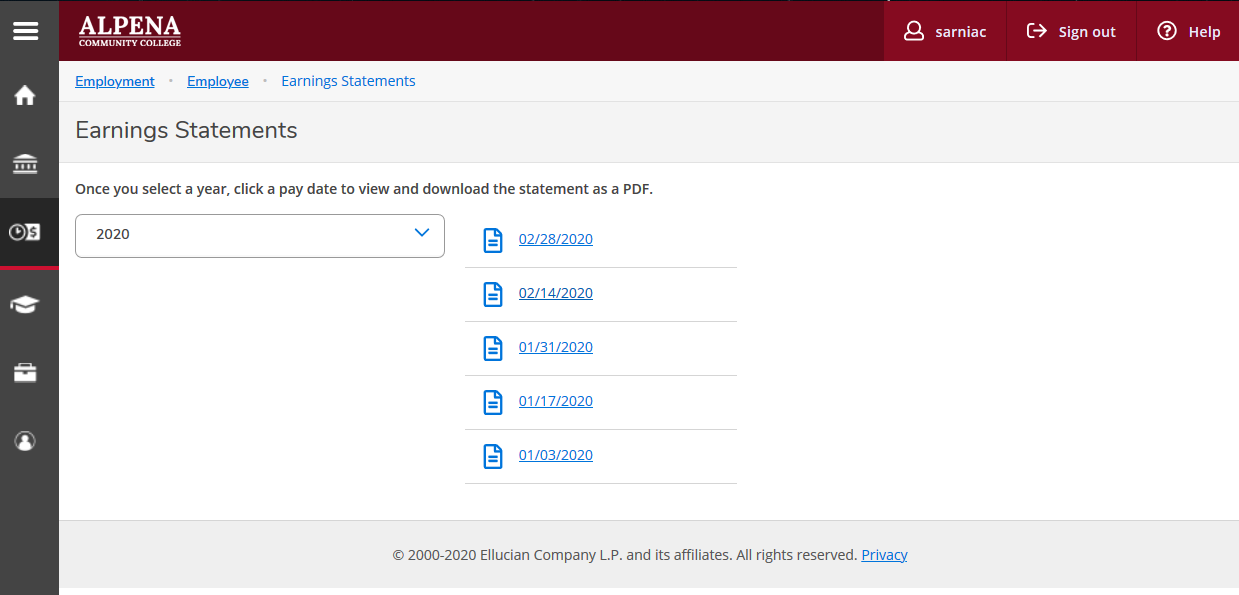Open the User Options person icon
The width and height of the screenshot is (1239, 595).
coord(25,441)
